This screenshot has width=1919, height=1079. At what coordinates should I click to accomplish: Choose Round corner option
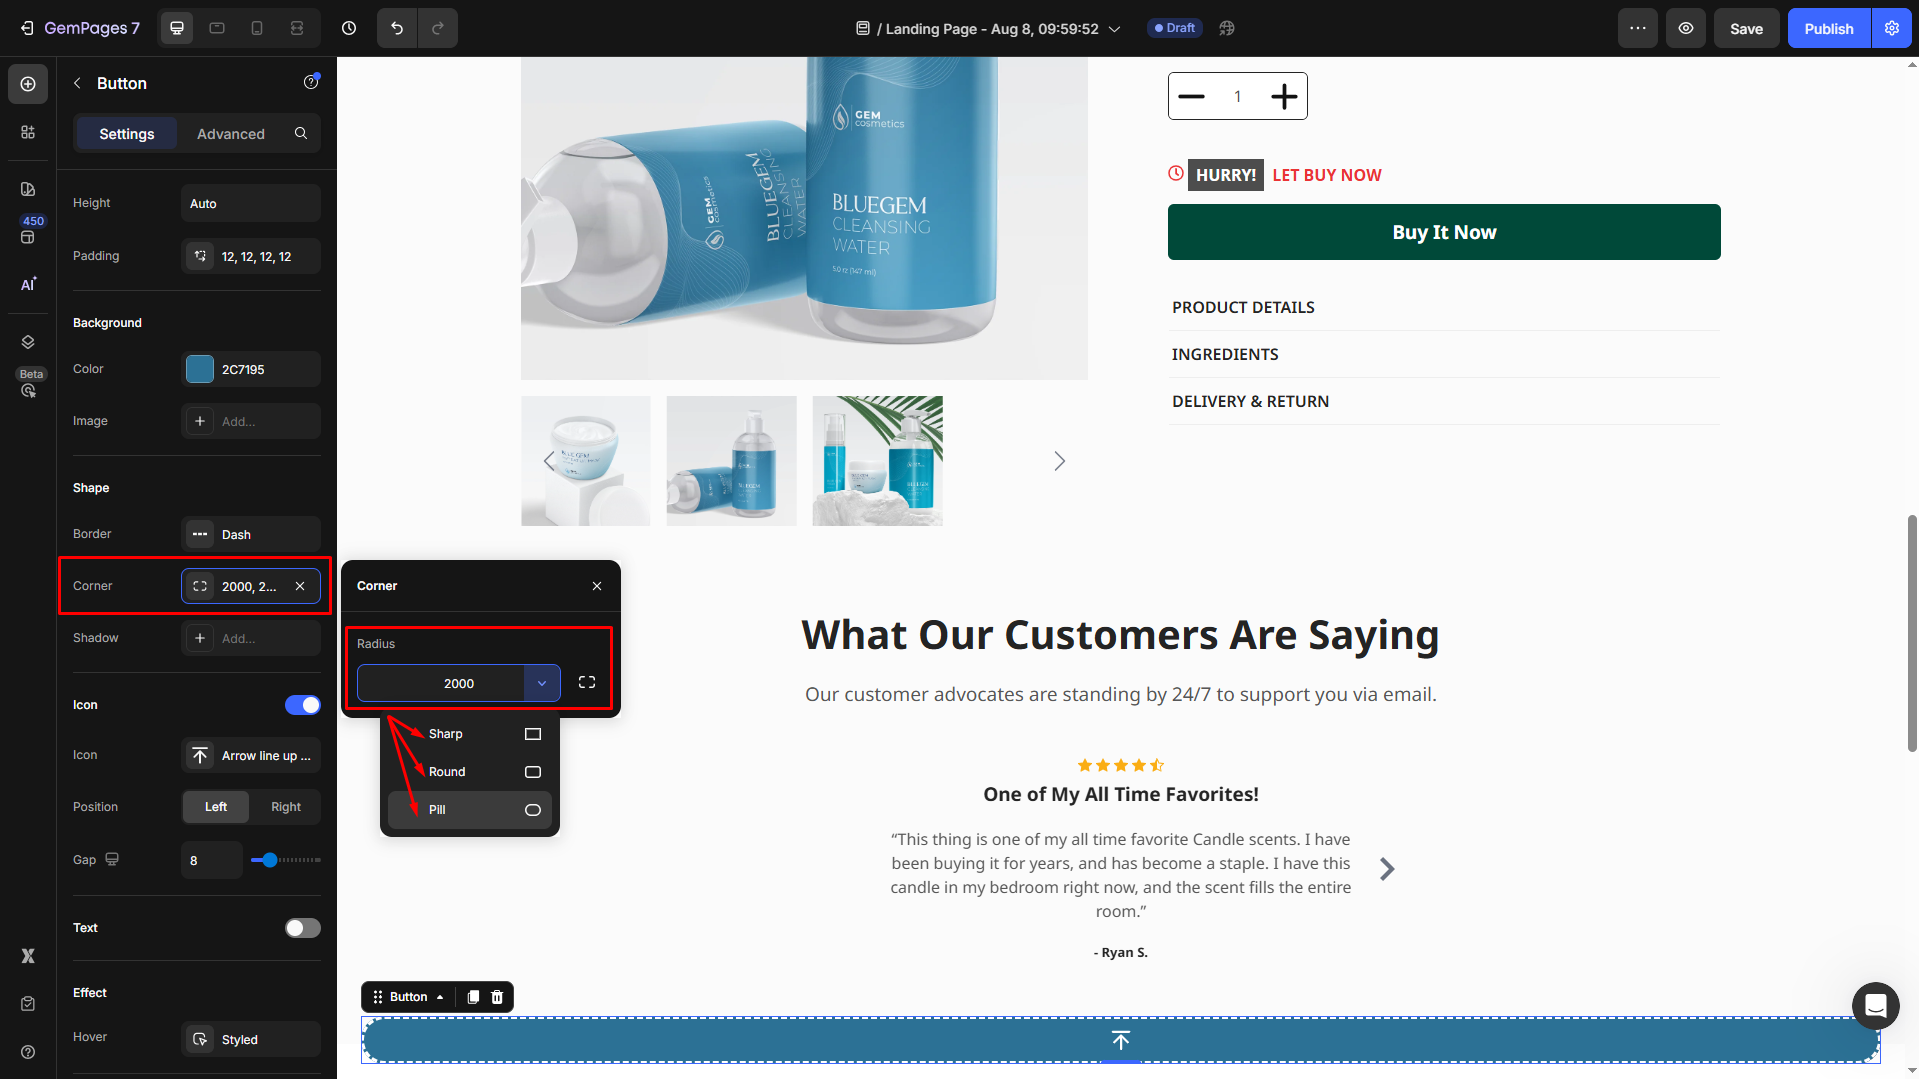click(x=470, y=772)
